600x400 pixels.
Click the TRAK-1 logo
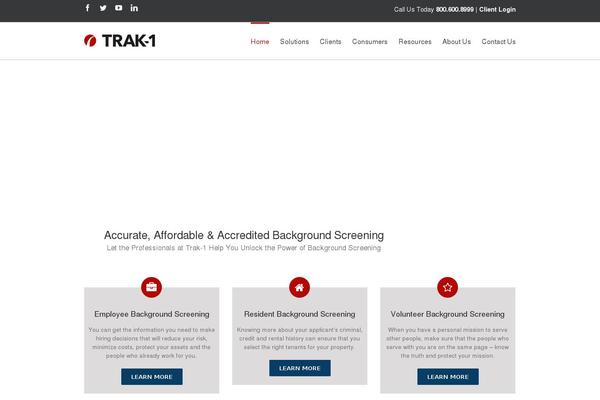(120, 41)
